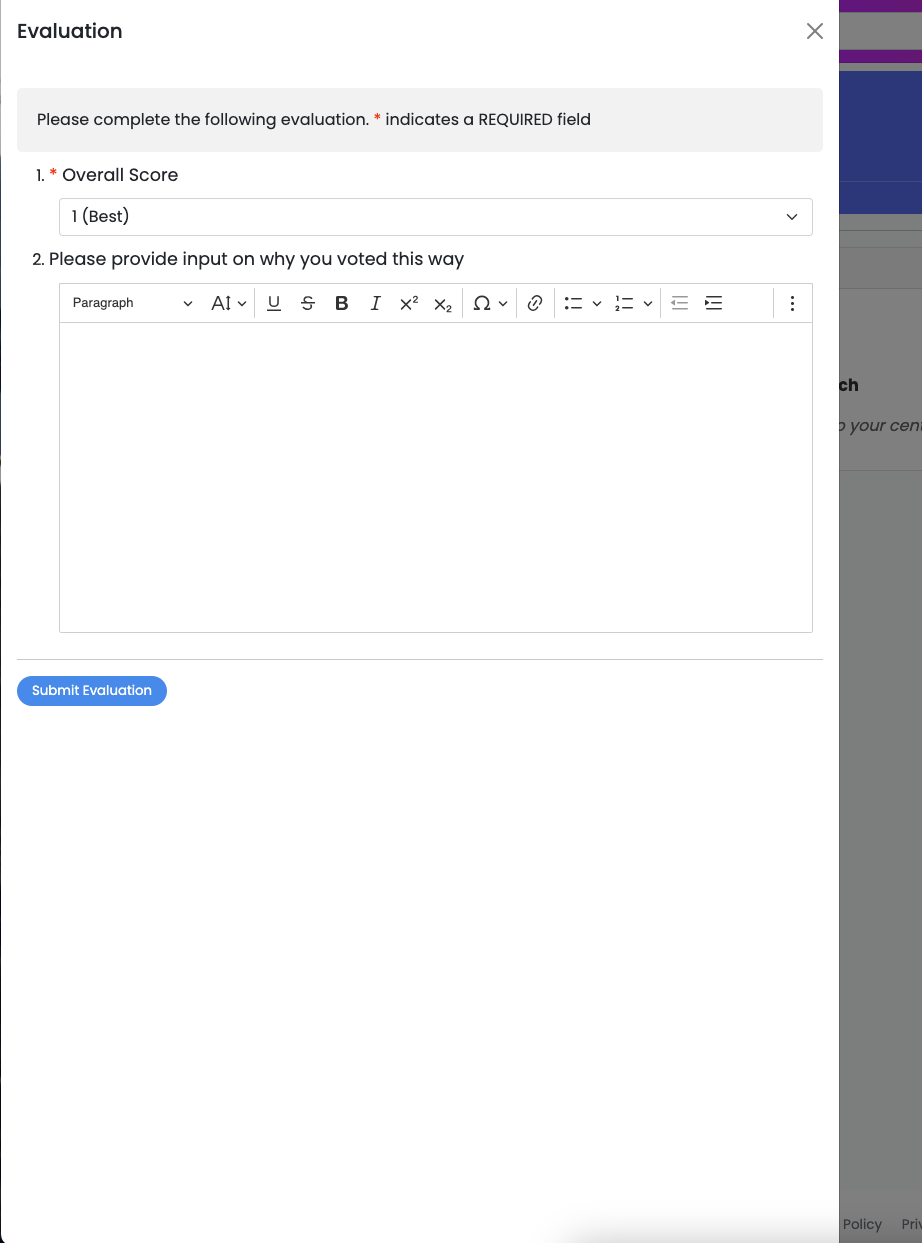Expand the bulleted list style options
This screenshot has height=1243, width=922.
pyautogui.click(x=597, y=303)
